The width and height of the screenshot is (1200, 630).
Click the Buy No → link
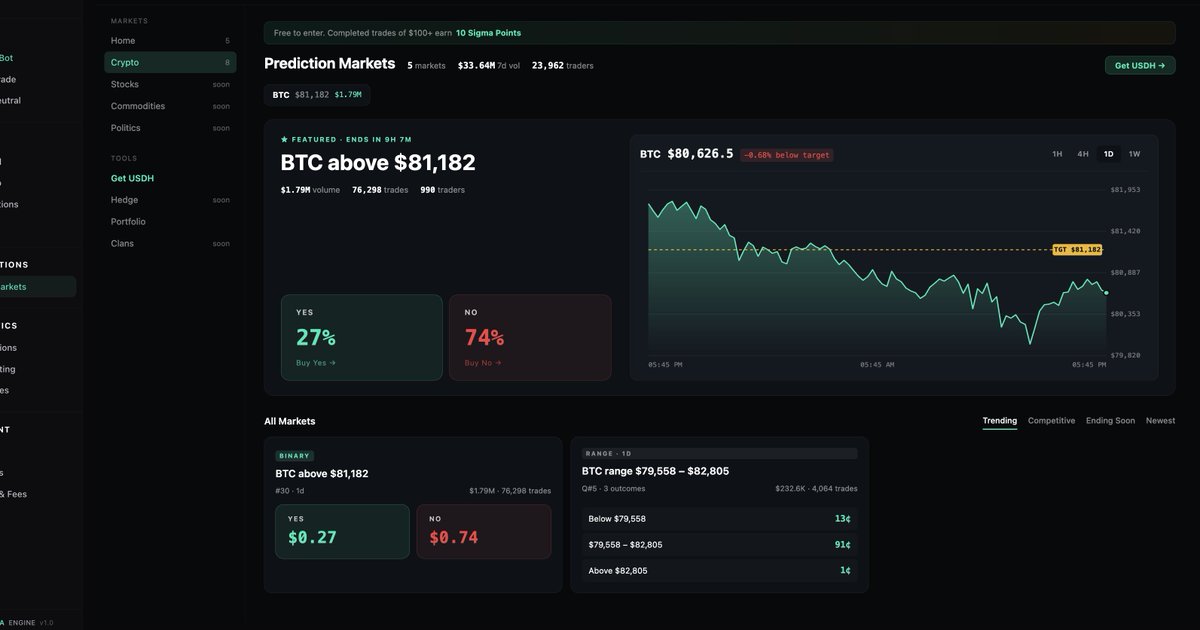(x=483, y=363)
